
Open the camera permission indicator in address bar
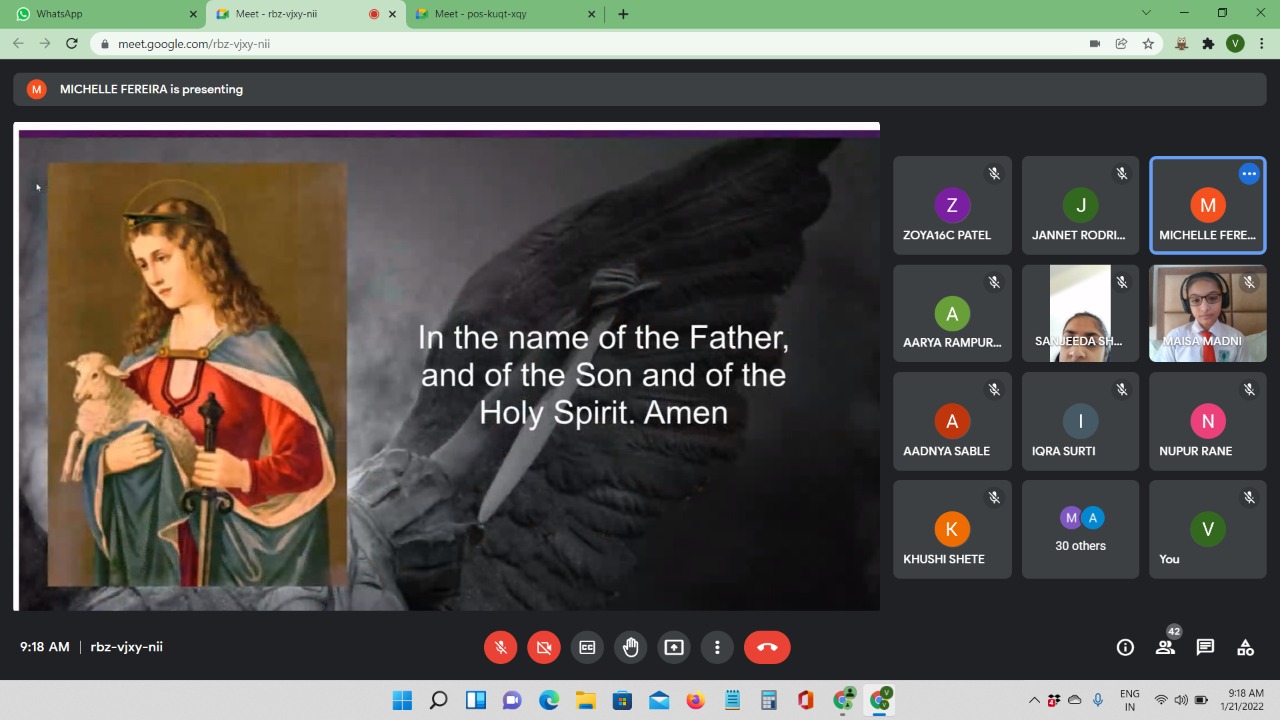pyautogui.click(x=1095, y=44)
